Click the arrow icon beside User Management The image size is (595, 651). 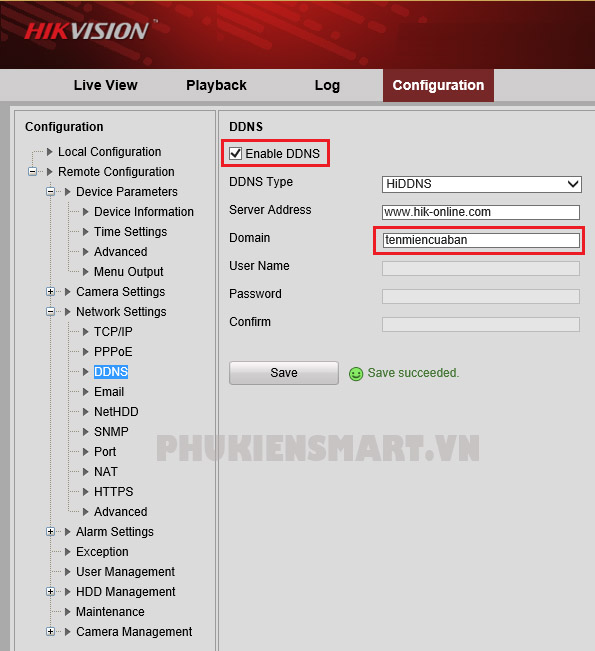click(68, 572)
